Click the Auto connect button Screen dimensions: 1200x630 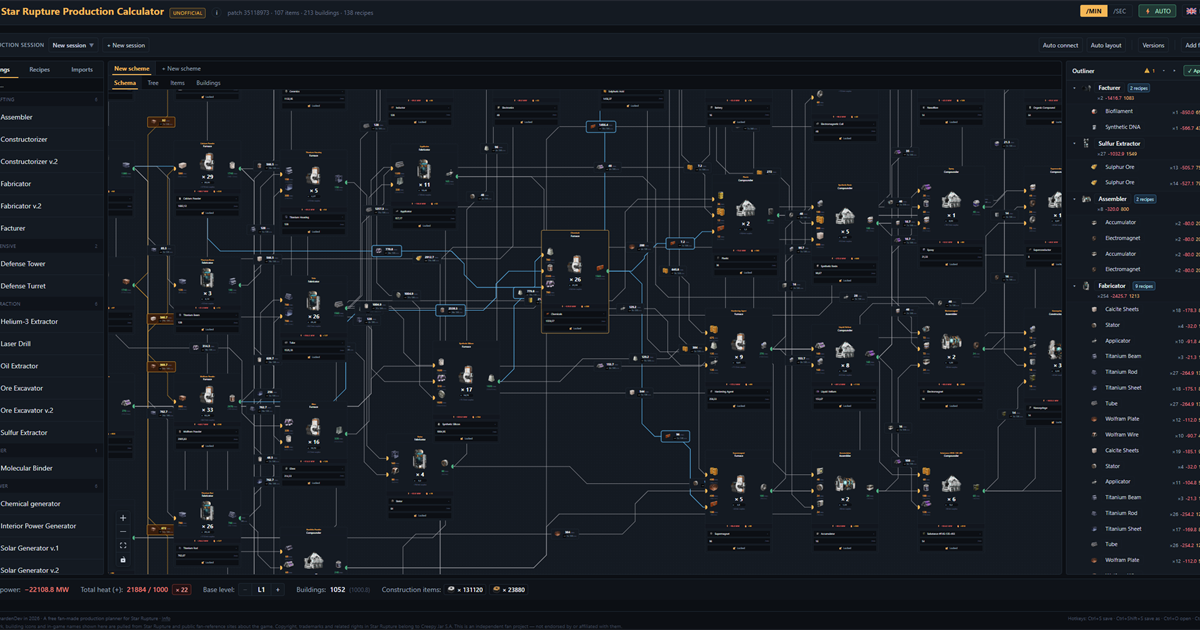1061,45
